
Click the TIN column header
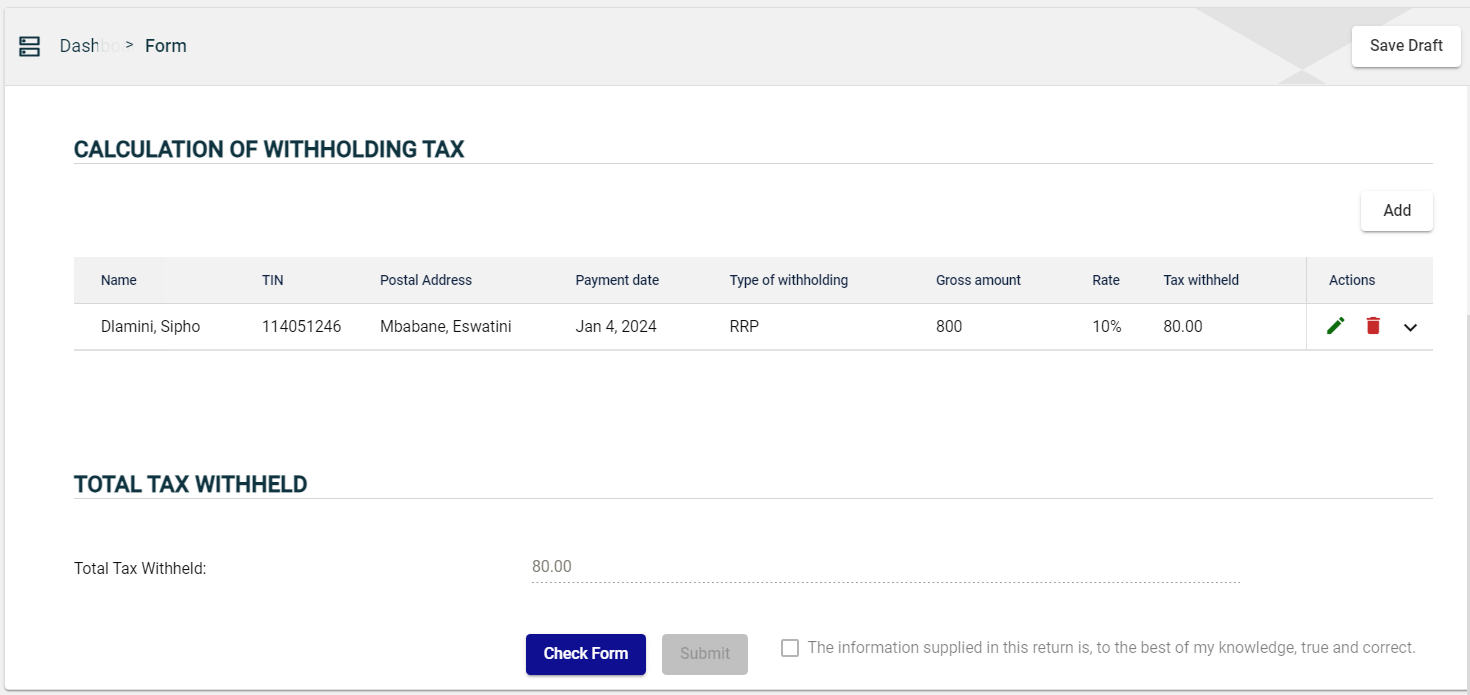click(x=273, y=280)
